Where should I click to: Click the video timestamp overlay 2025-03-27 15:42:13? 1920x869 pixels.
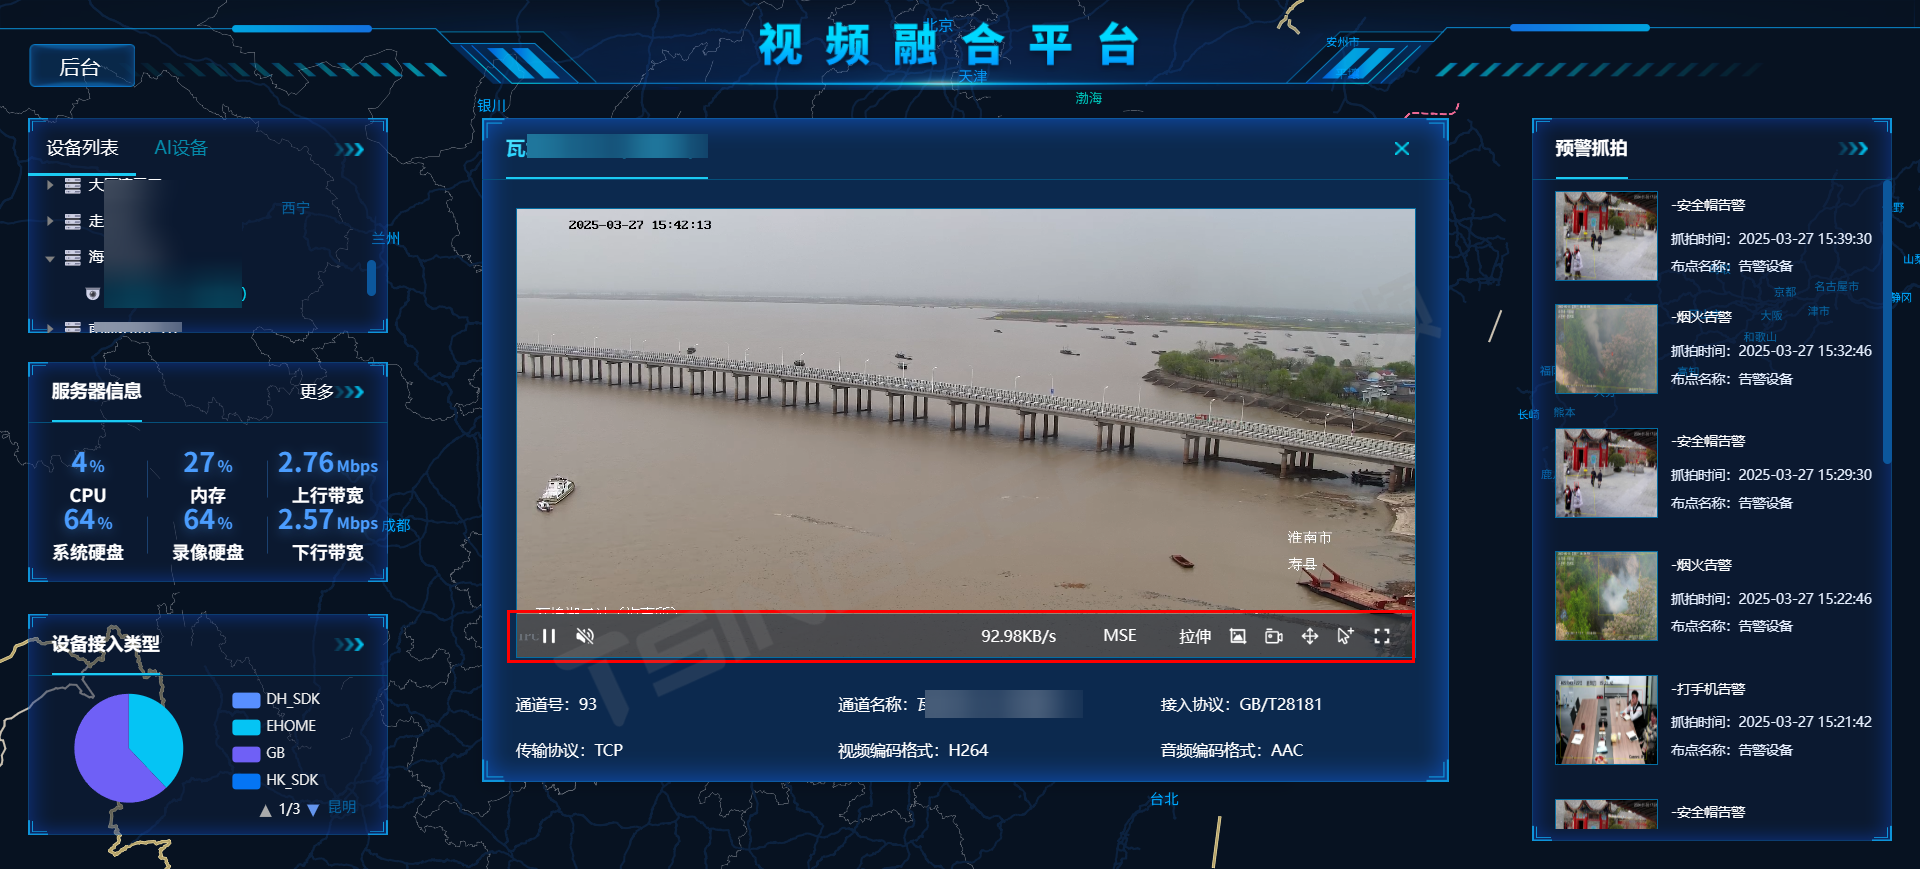(640, 225)
